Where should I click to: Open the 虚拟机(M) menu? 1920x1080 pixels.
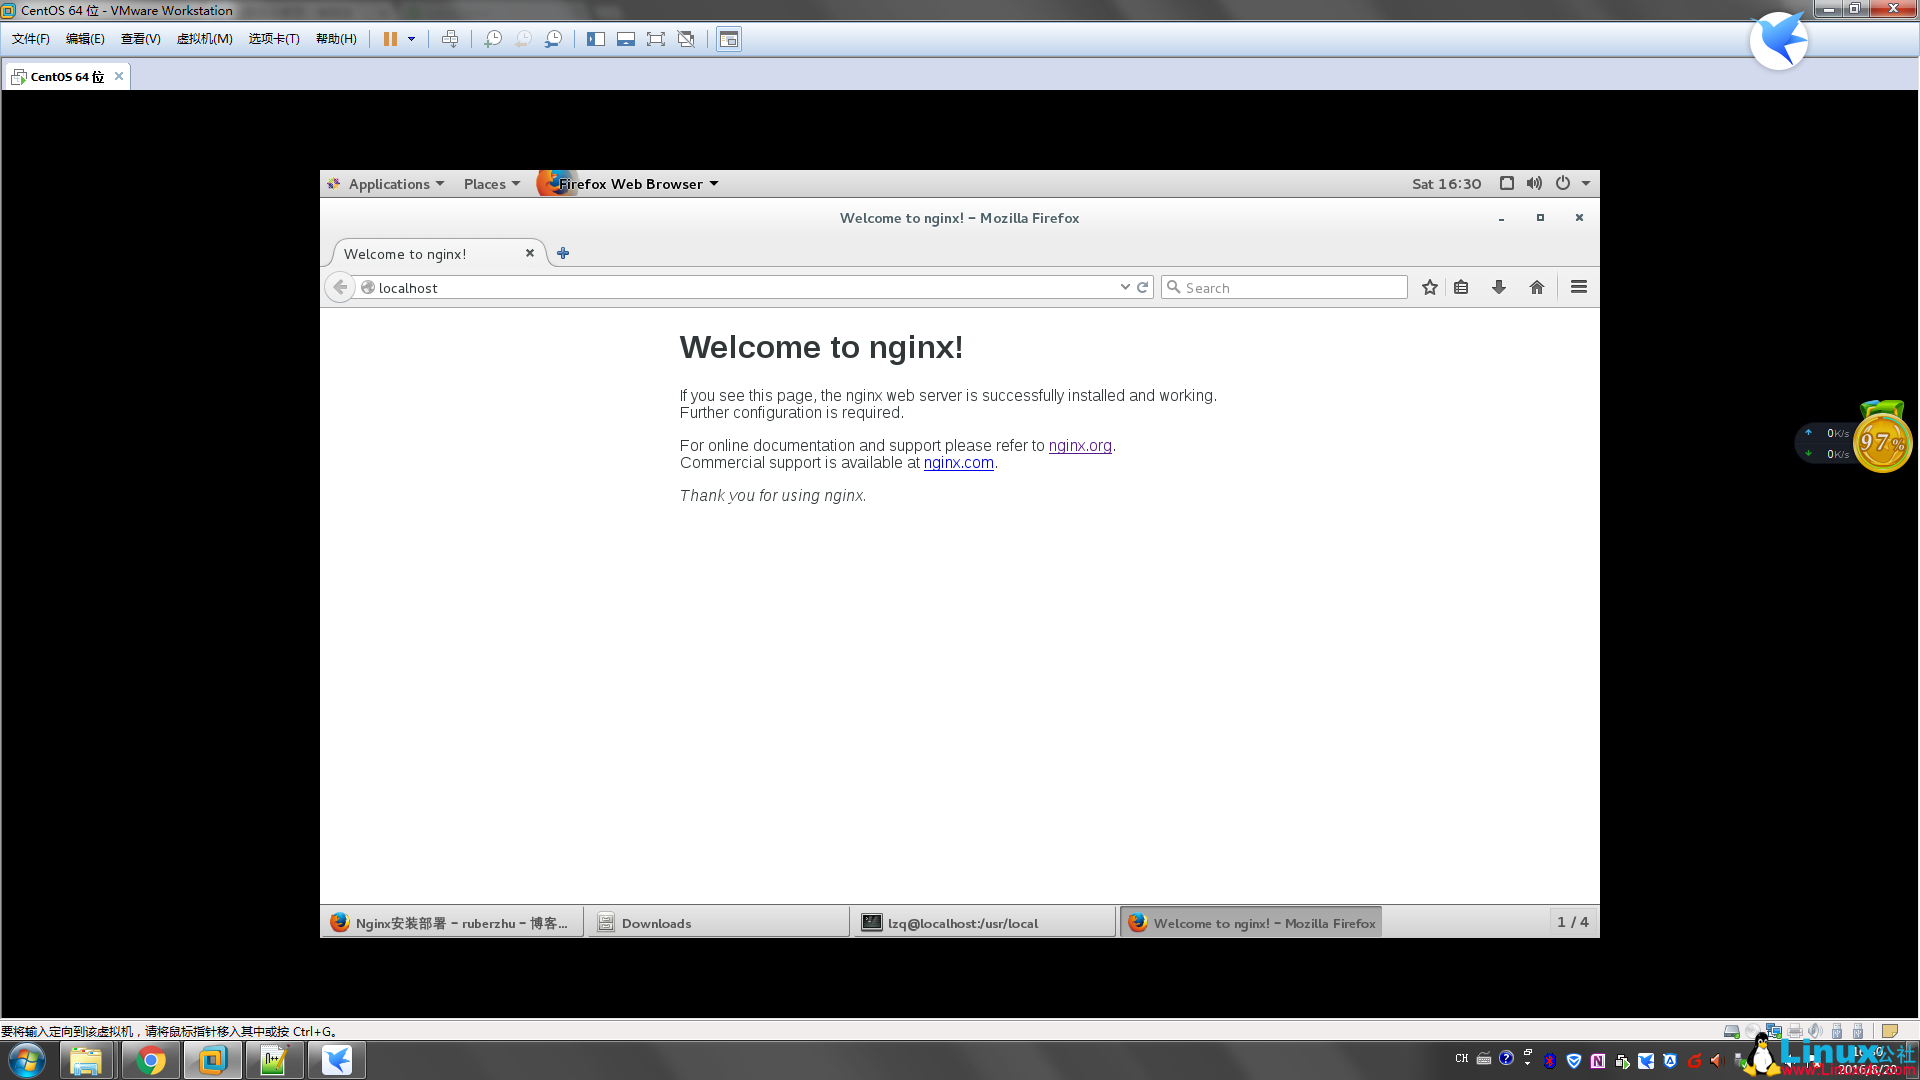tap(205, 39)
